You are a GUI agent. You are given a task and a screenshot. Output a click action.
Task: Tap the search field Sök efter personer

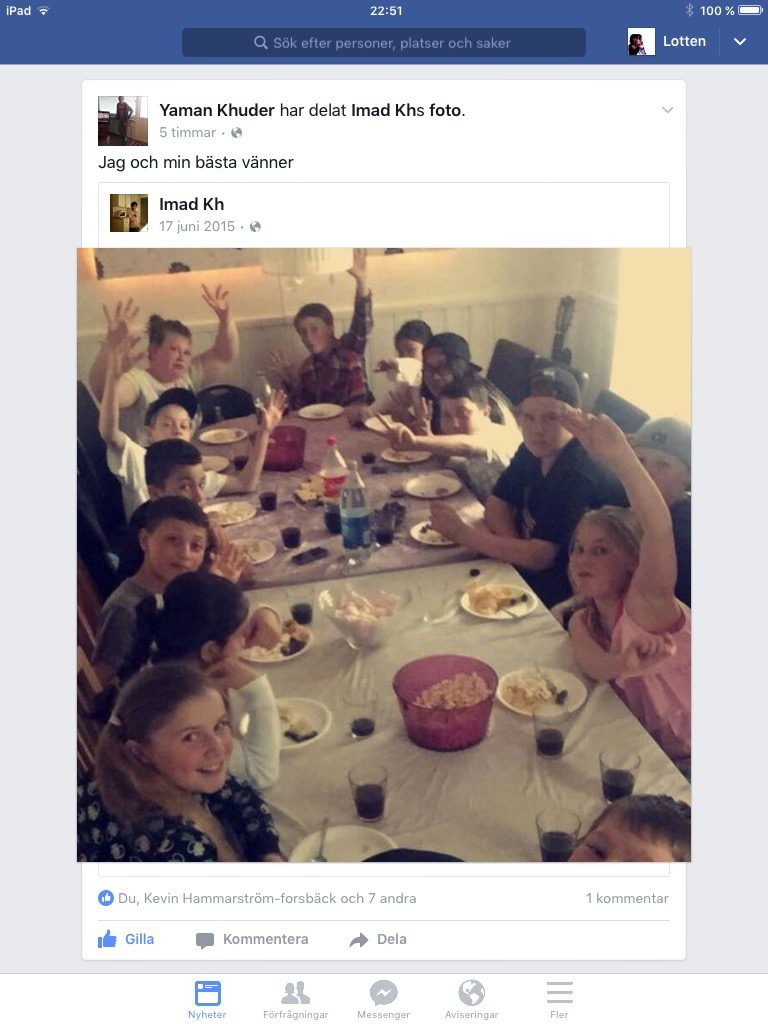[384, 42]
